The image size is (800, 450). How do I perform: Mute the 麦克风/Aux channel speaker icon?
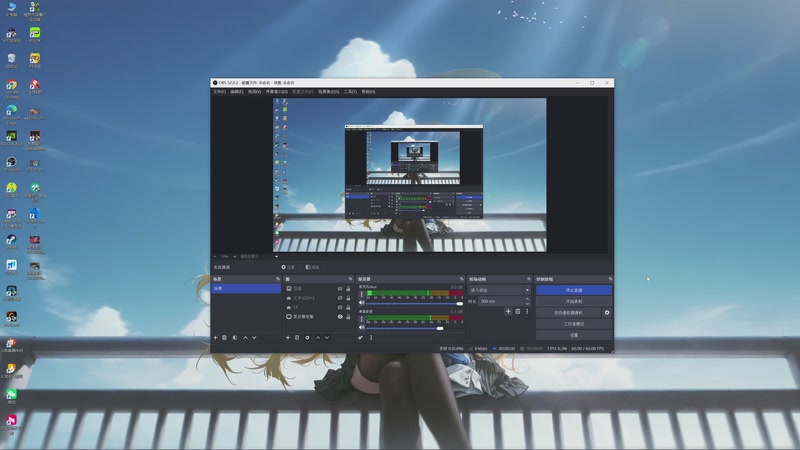[x=362, y=303]
